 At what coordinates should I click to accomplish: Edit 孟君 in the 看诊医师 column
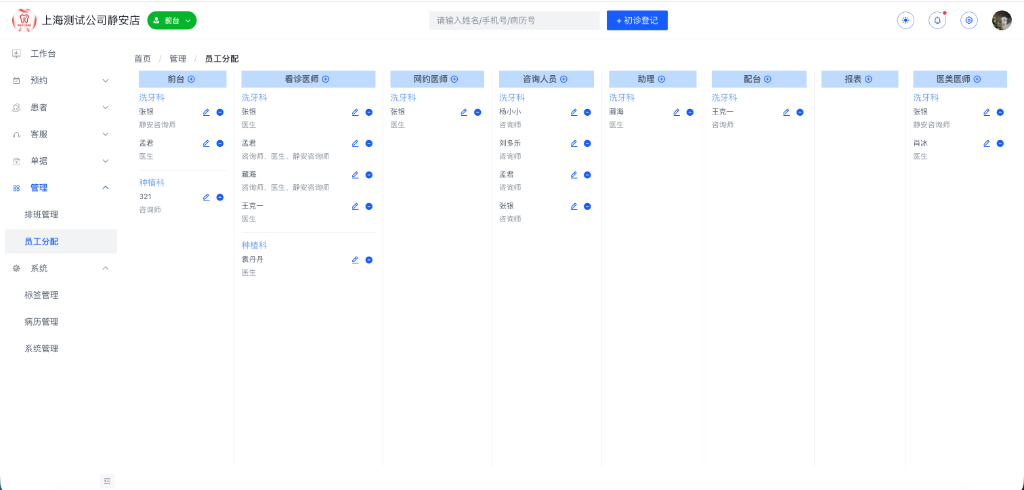coord(355,144)
